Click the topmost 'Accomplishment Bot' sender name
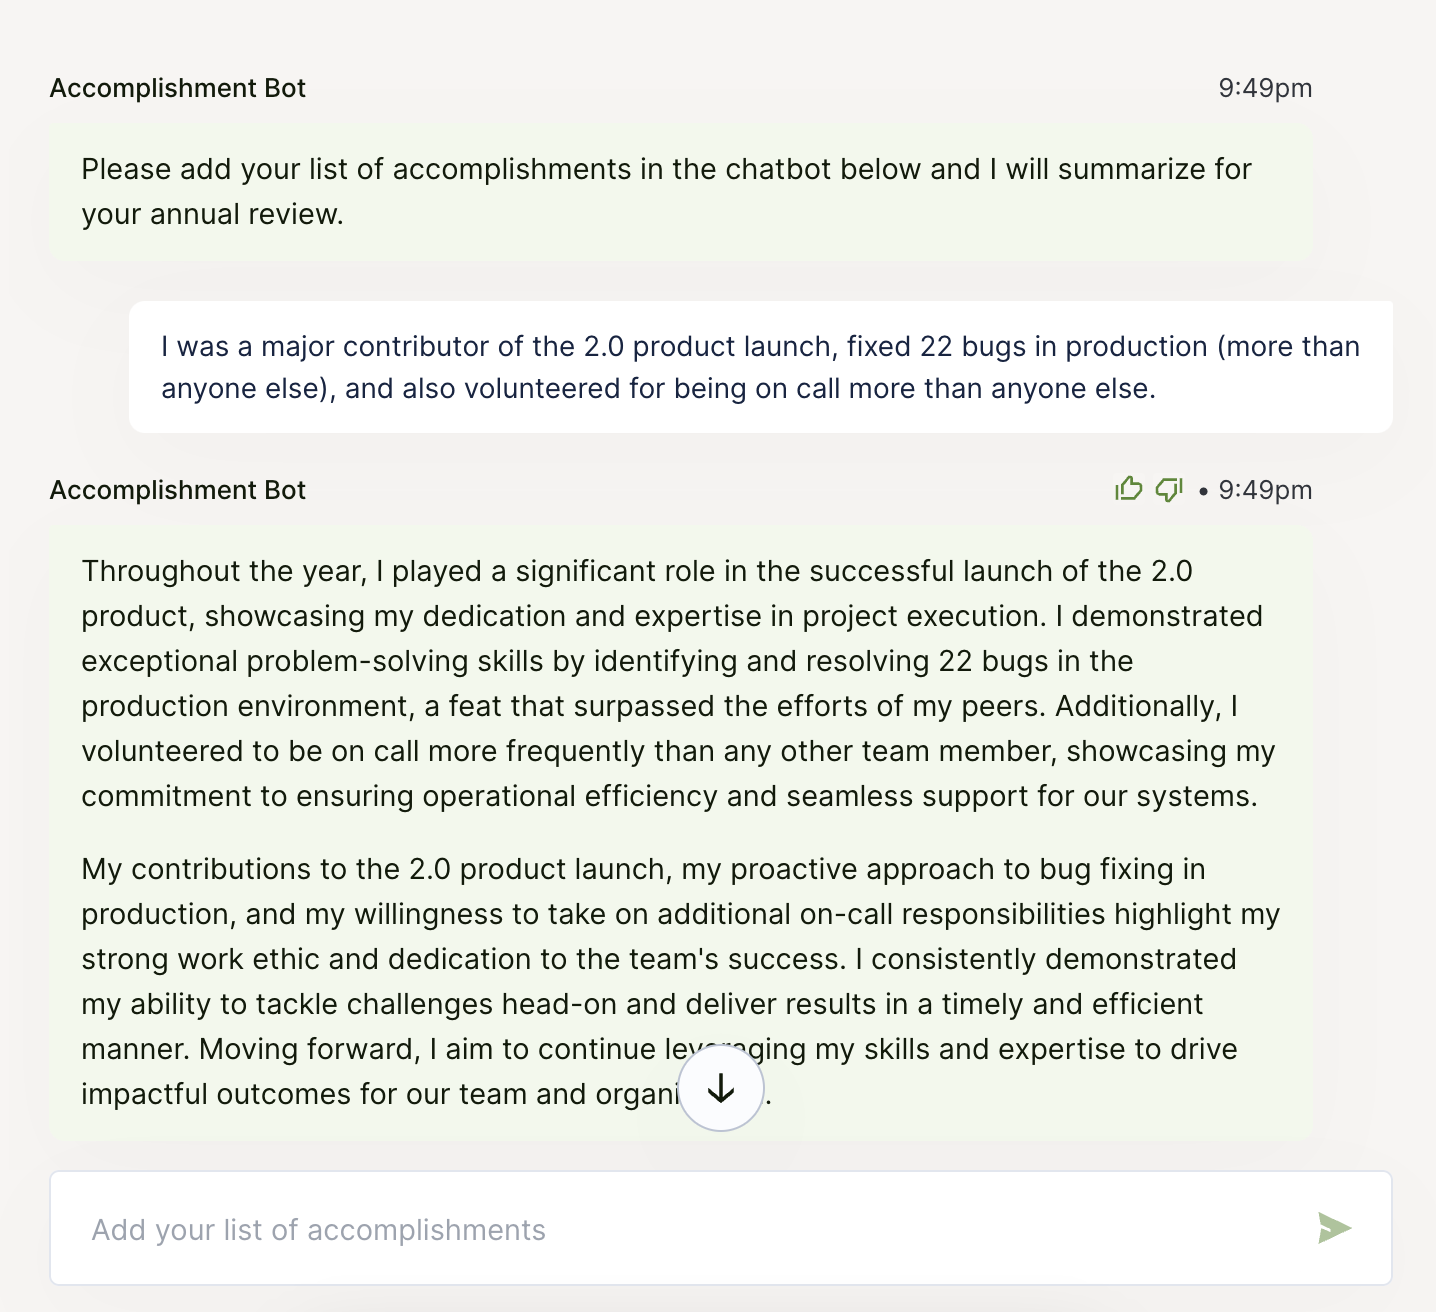The image size is (1436, 1312). tap(178, 88)
